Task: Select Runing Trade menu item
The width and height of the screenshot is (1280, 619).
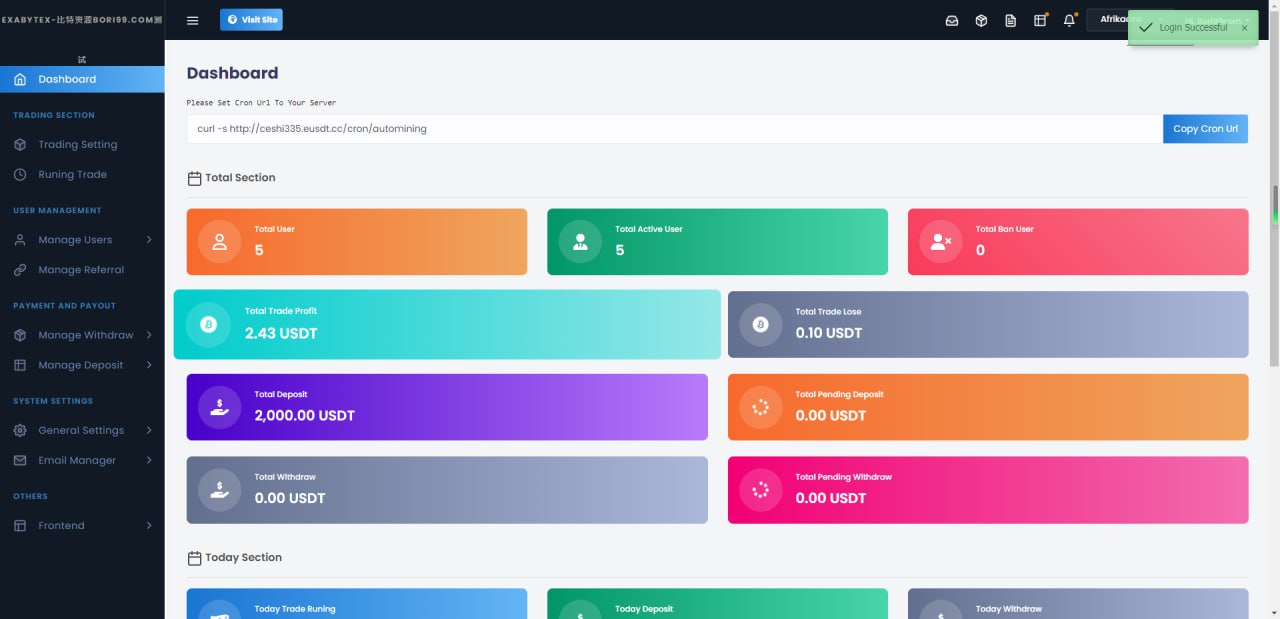Action: 72,175
